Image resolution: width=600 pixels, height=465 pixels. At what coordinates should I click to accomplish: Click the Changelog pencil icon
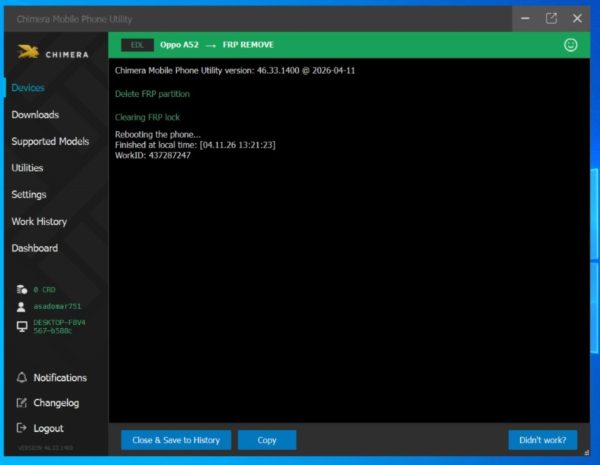tap(22, 403)
